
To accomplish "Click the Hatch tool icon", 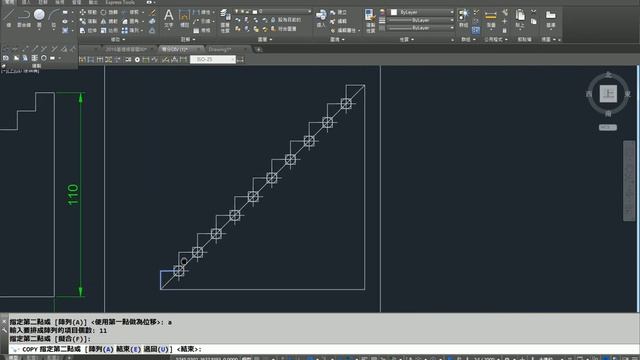I will pos(65,30).
